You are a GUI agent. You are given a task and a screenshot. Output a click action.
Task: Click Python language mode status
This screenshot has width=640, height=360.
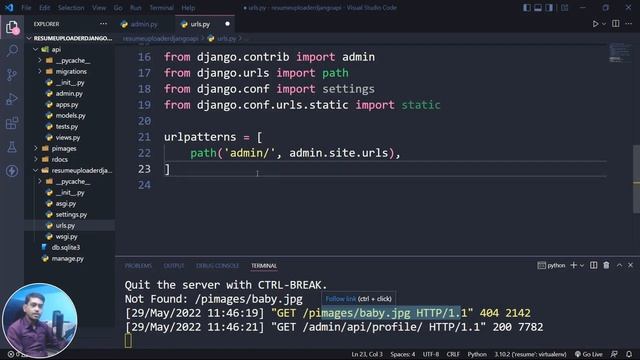pyautogui.click(x=477, y=354)
